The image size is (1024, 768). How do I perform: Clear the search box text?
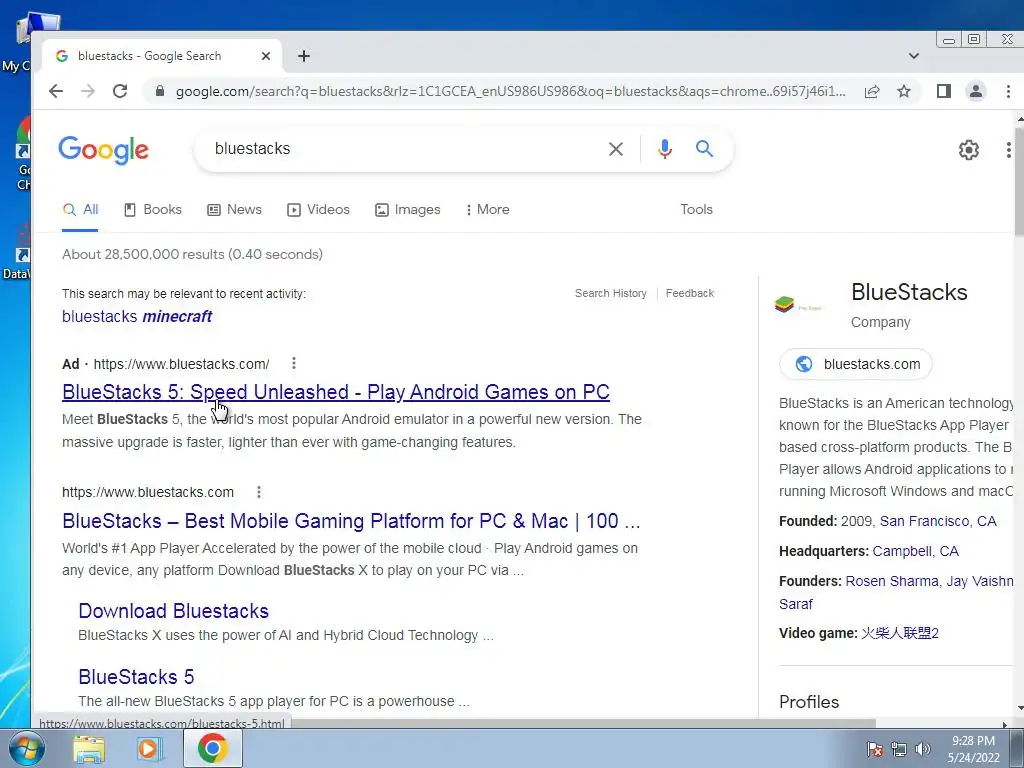[615, 149]
